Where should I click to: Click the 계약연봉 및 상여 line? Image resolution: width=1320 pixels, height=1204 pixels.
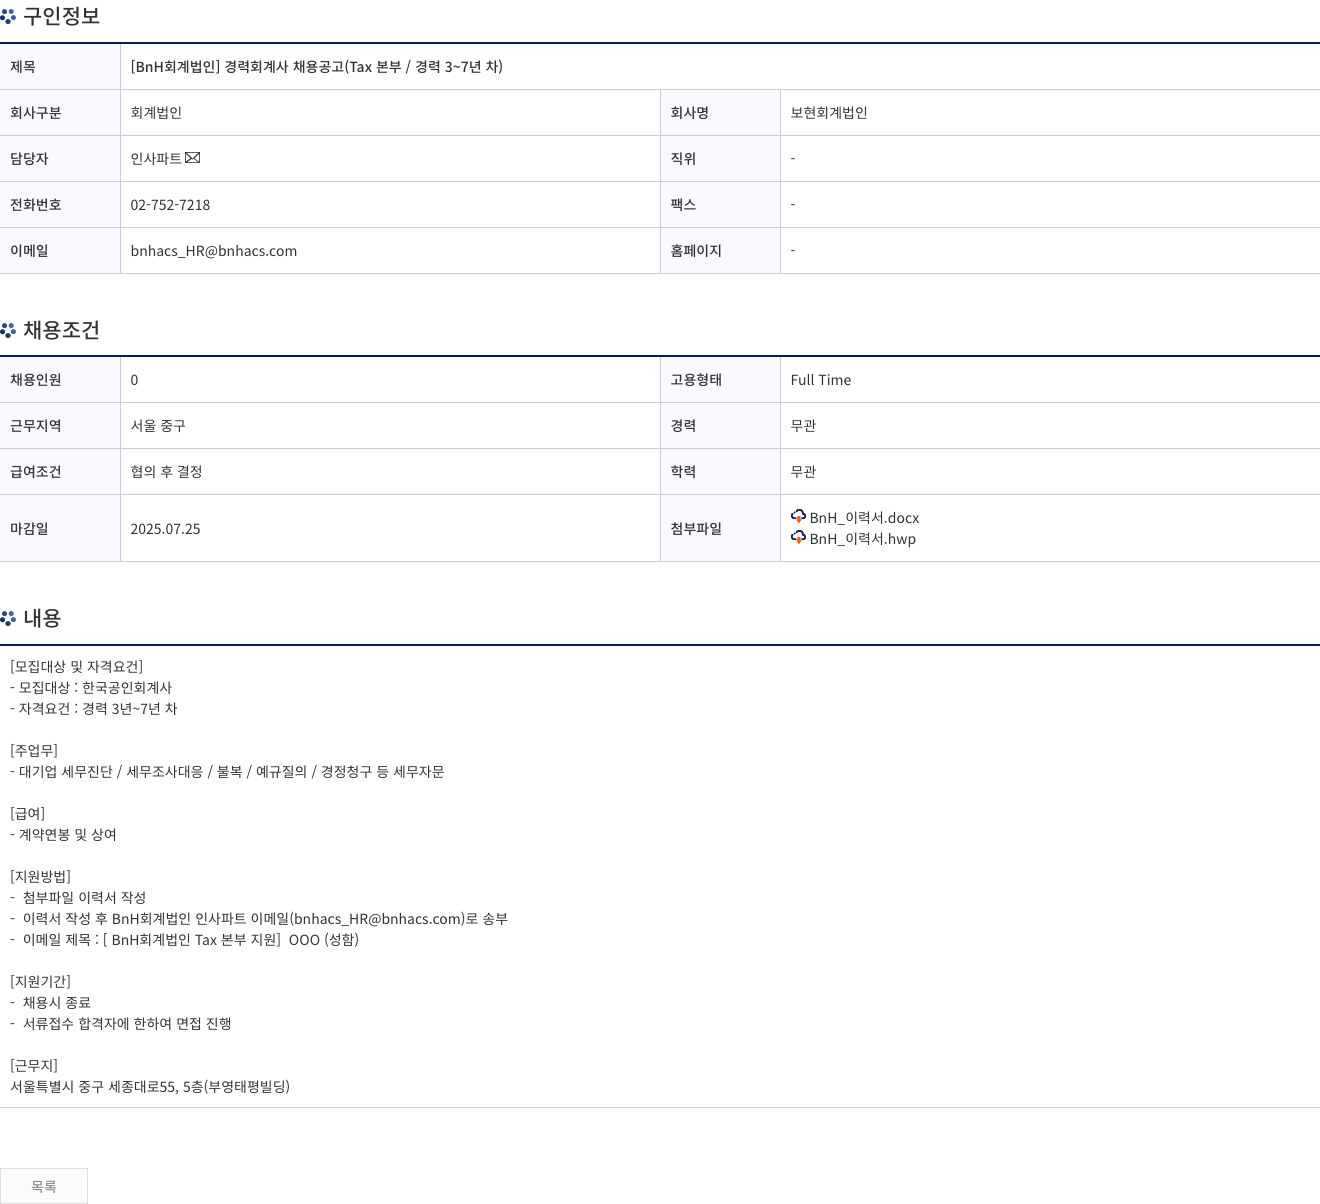click(x=63, y=835)
